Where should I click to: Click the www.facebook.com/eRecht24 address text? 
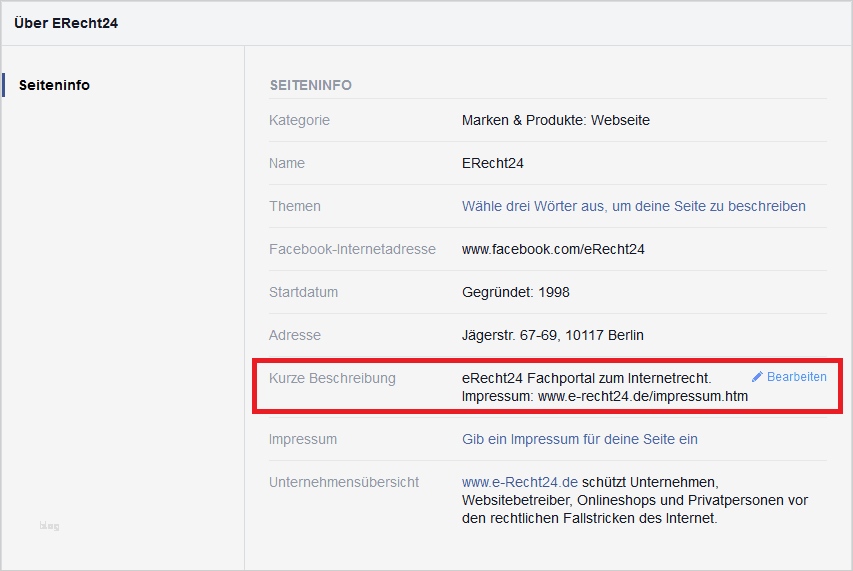pos(553,249)
